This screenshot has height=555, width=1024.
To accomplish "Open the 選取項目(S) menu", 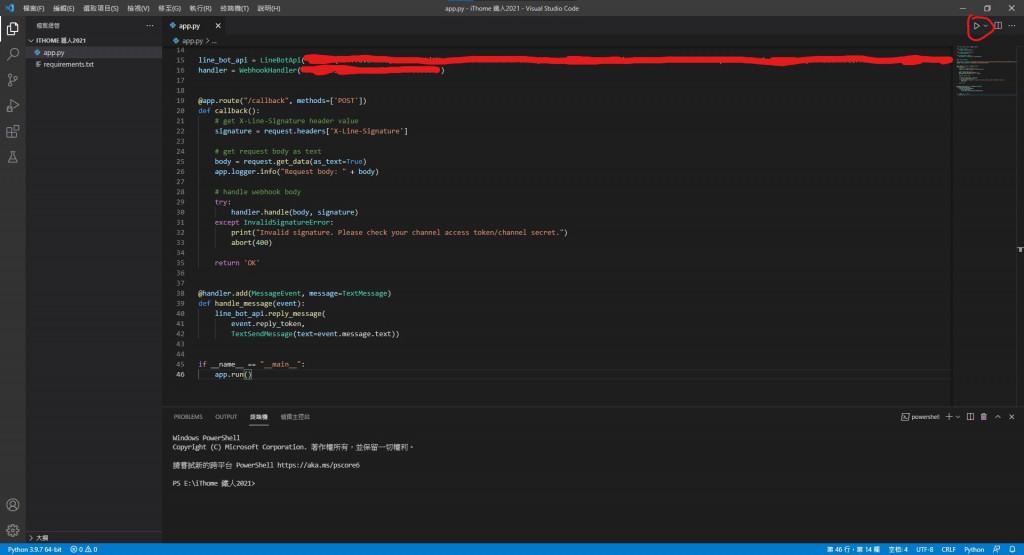I will pyautogui.click(x=101, y=8).
